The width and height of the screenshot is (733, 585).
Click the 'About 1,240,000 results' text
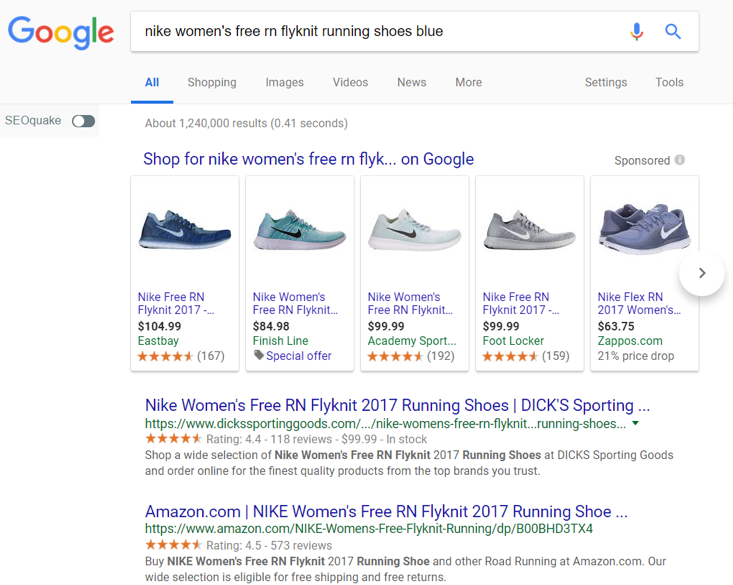coord(246,123)
